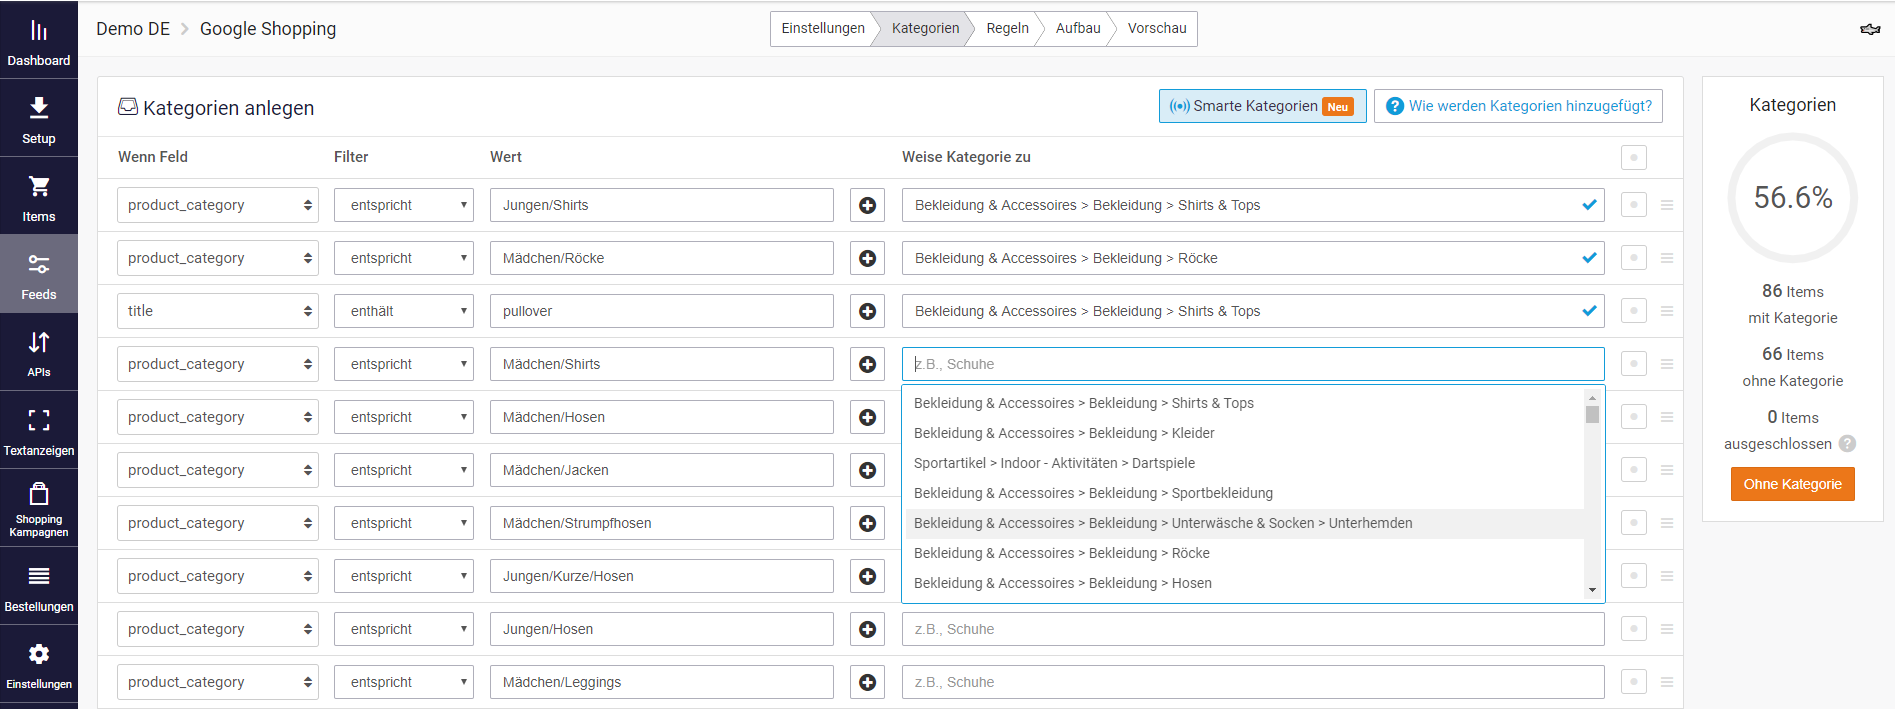The image size is (1895, 709).
Task: Add value with plus for Mädchen/Strumpfhosen row
Action: click(867, 523)
